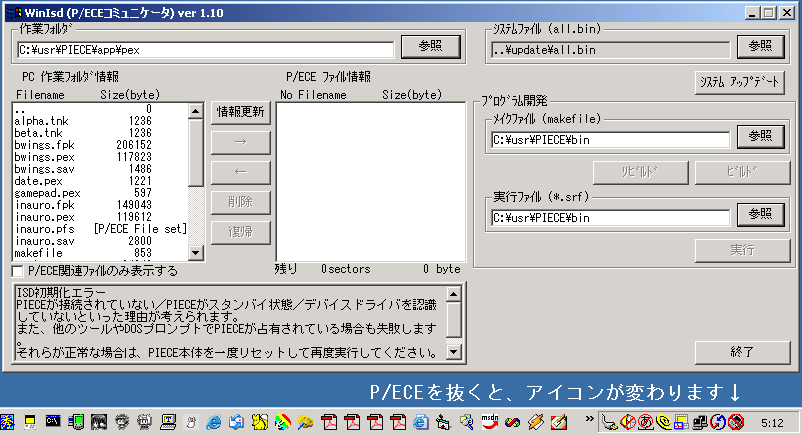Click 参照 beside the makefile path
802x435 pixels.
pyautogui.click(x=761, y=136)
